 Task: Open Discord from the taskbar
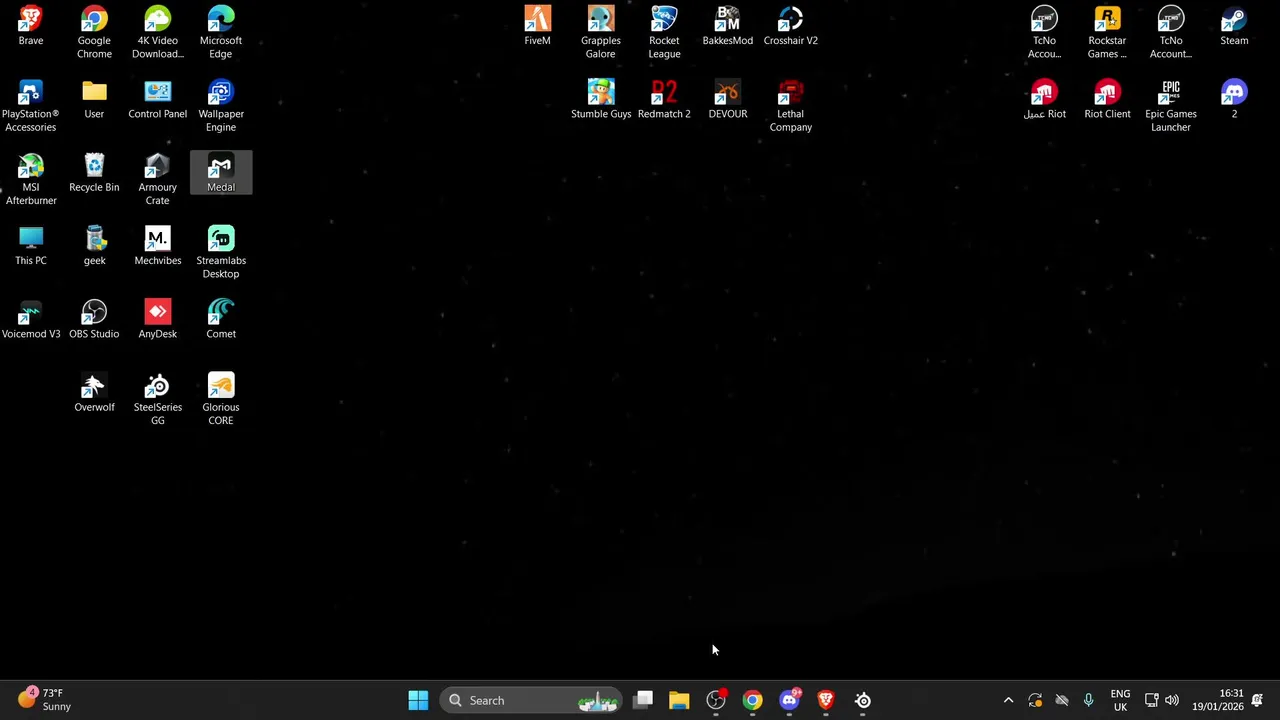point(789,700)
